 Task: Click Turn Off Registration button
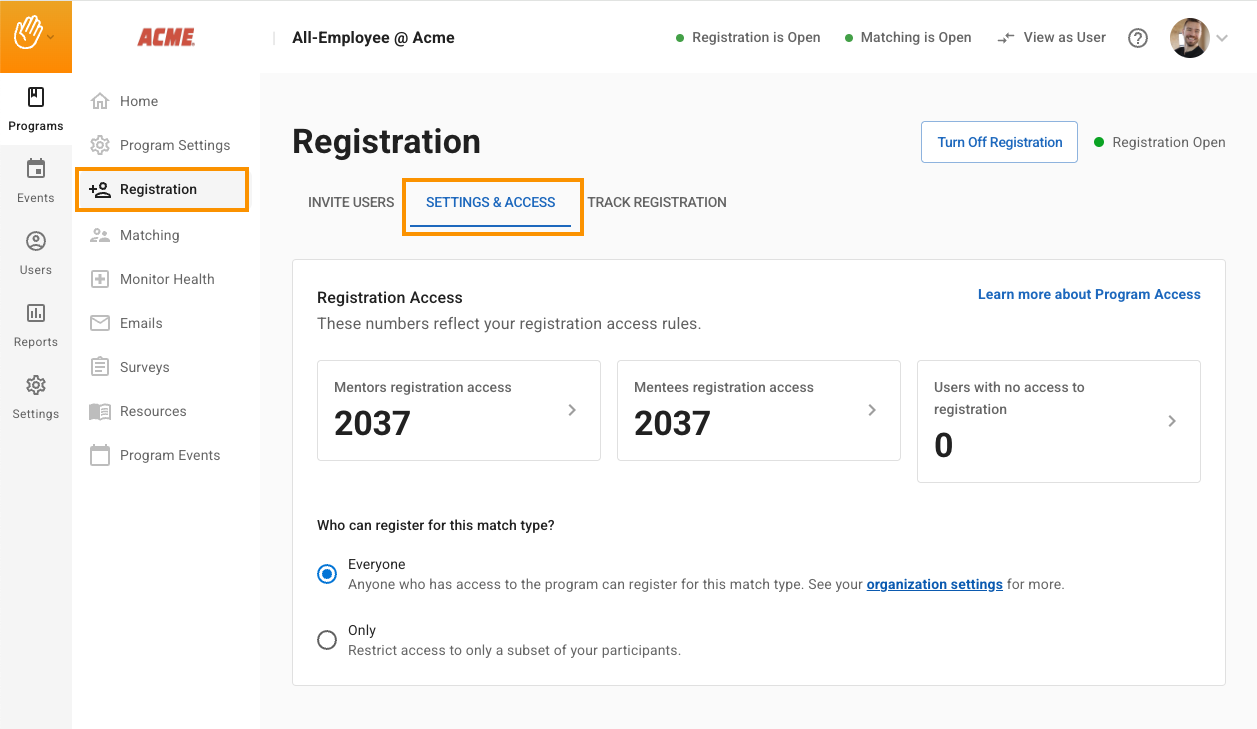click(999, 142)
